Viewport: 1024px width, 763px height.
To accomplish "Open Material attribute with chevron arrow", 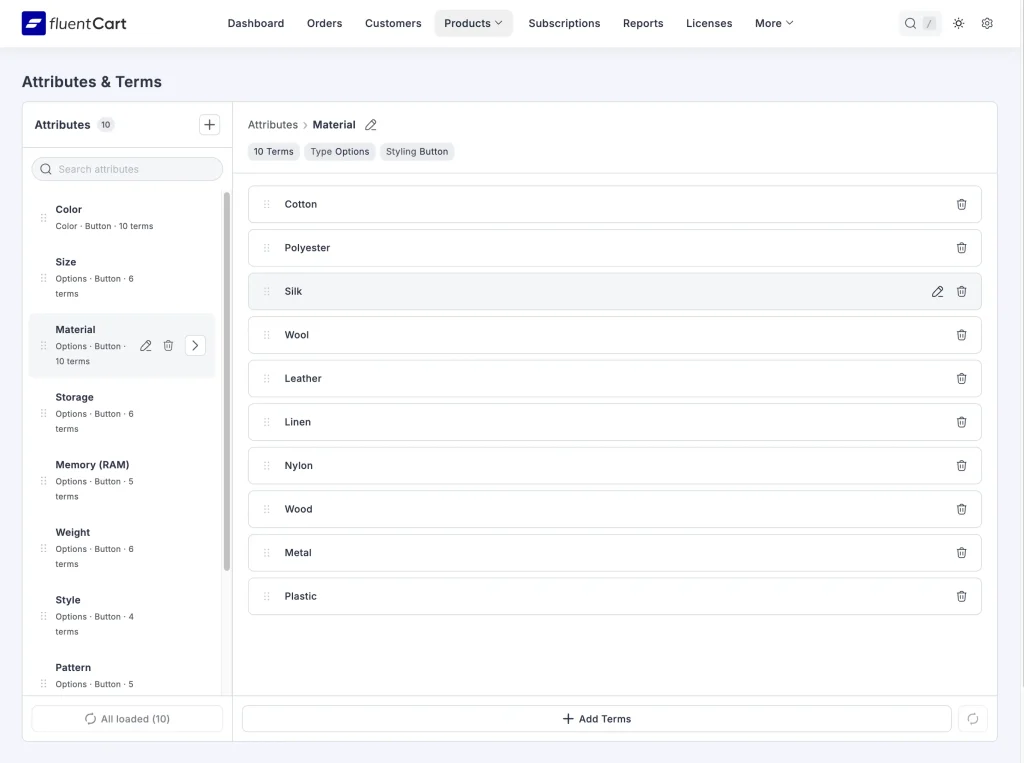I will [x=195, y=346].
